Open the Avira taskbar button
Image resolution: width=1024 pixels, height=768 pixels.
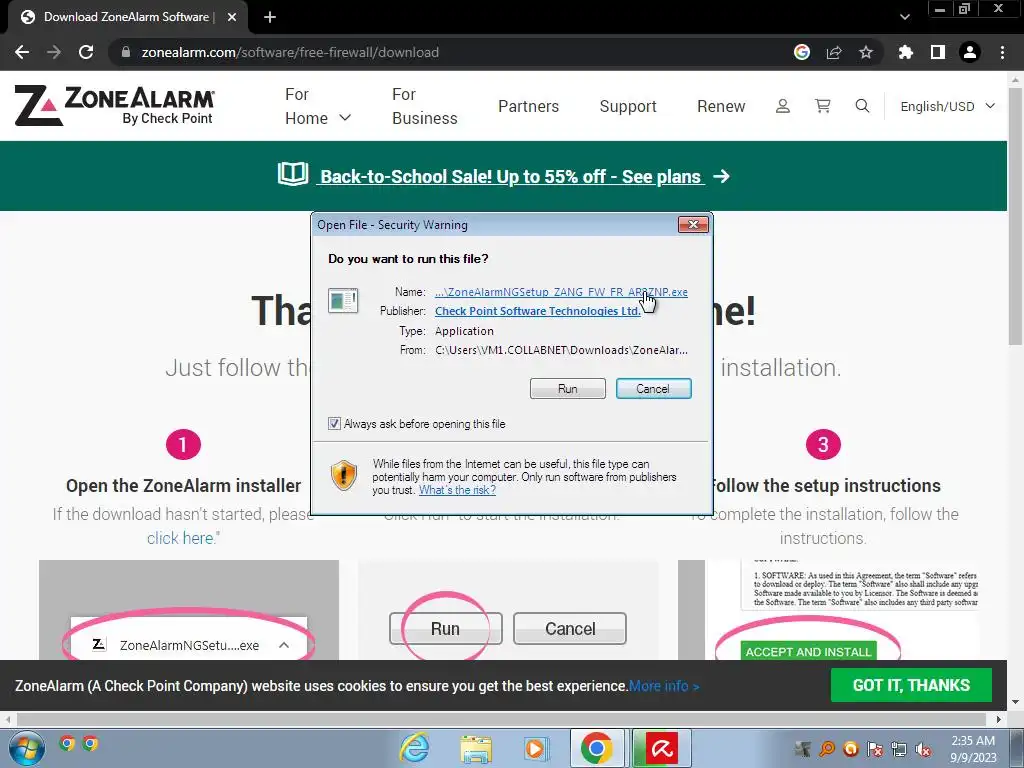tap(662, 748)
